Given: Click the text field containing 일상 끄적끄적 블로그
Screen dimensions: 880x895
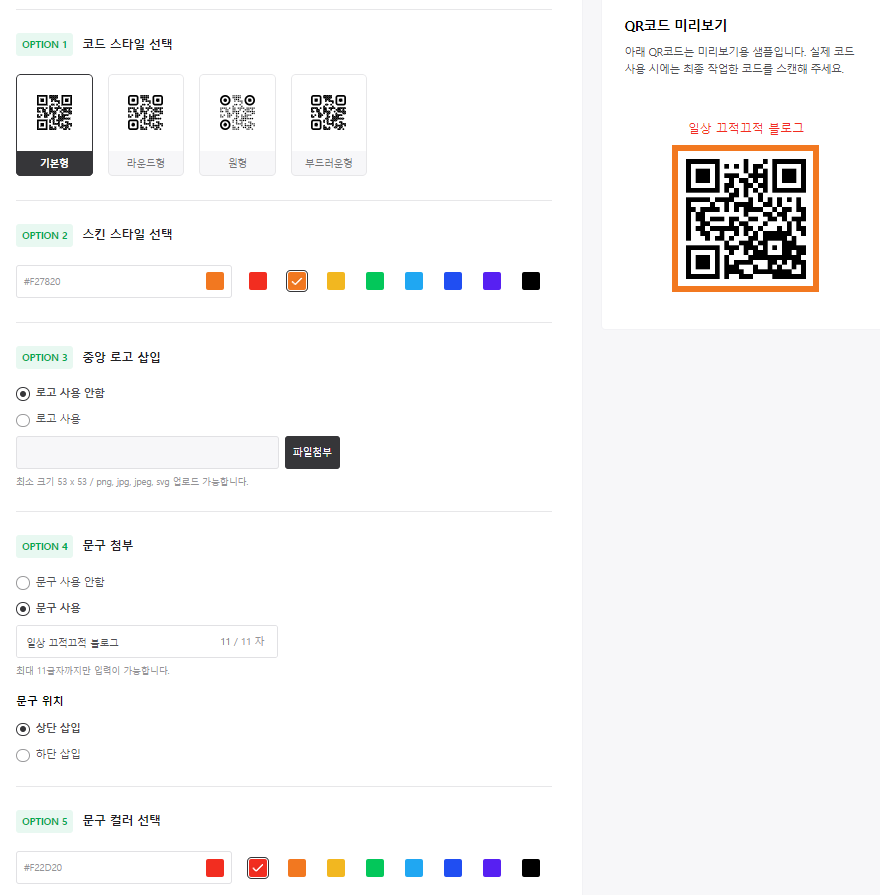Looking at the screenshot, I should [x=147, y=642].
